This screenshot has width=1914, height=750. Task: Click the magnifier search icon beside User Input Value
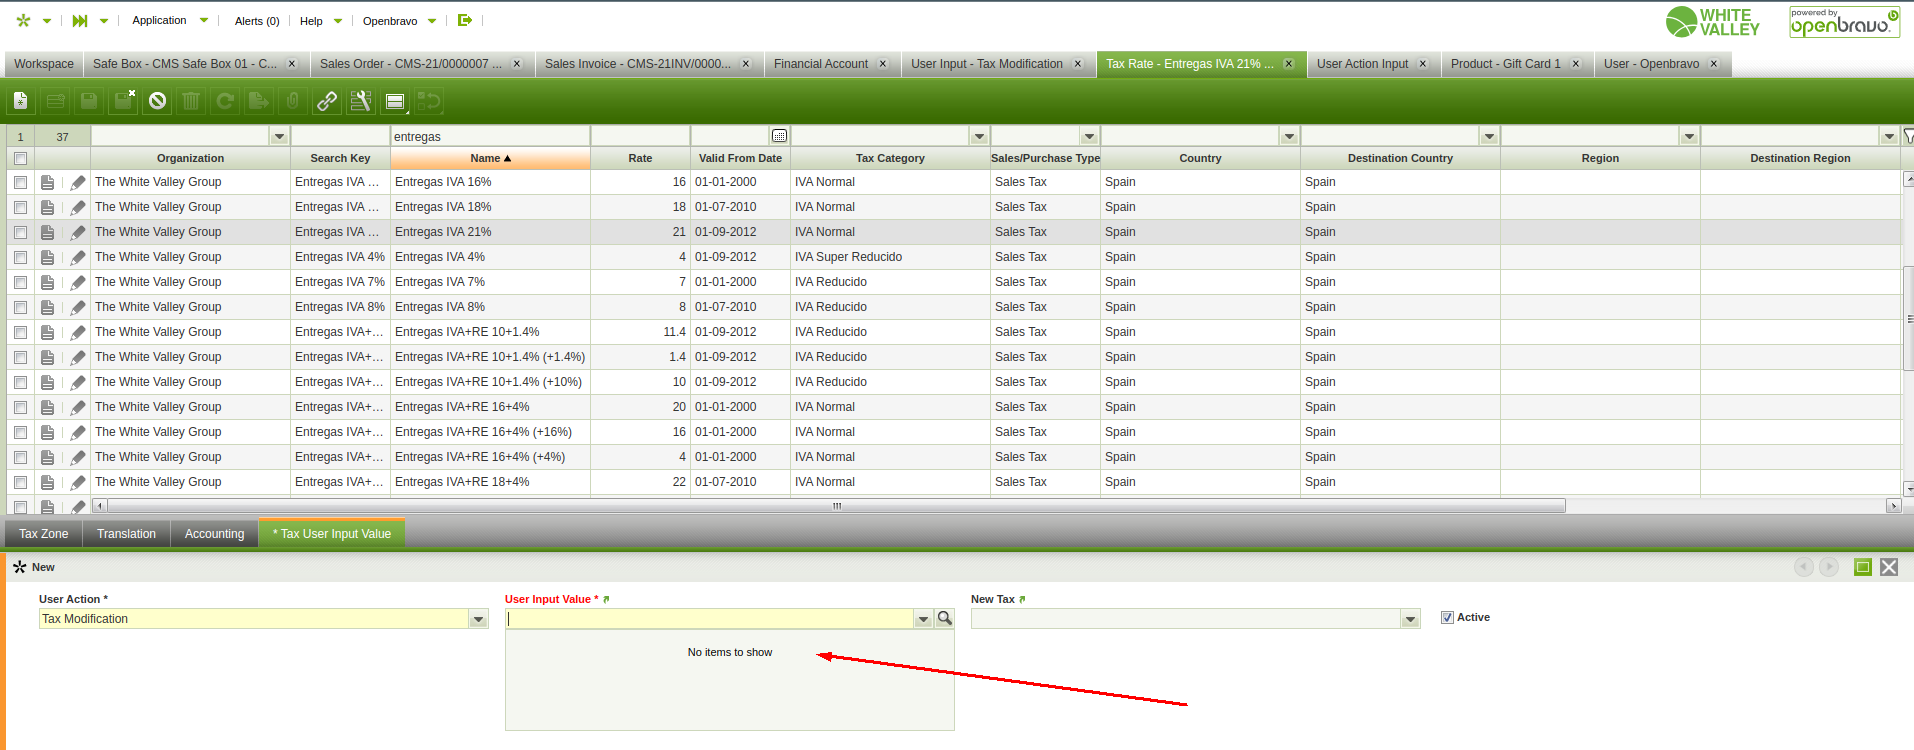click(x=944, y=619)
